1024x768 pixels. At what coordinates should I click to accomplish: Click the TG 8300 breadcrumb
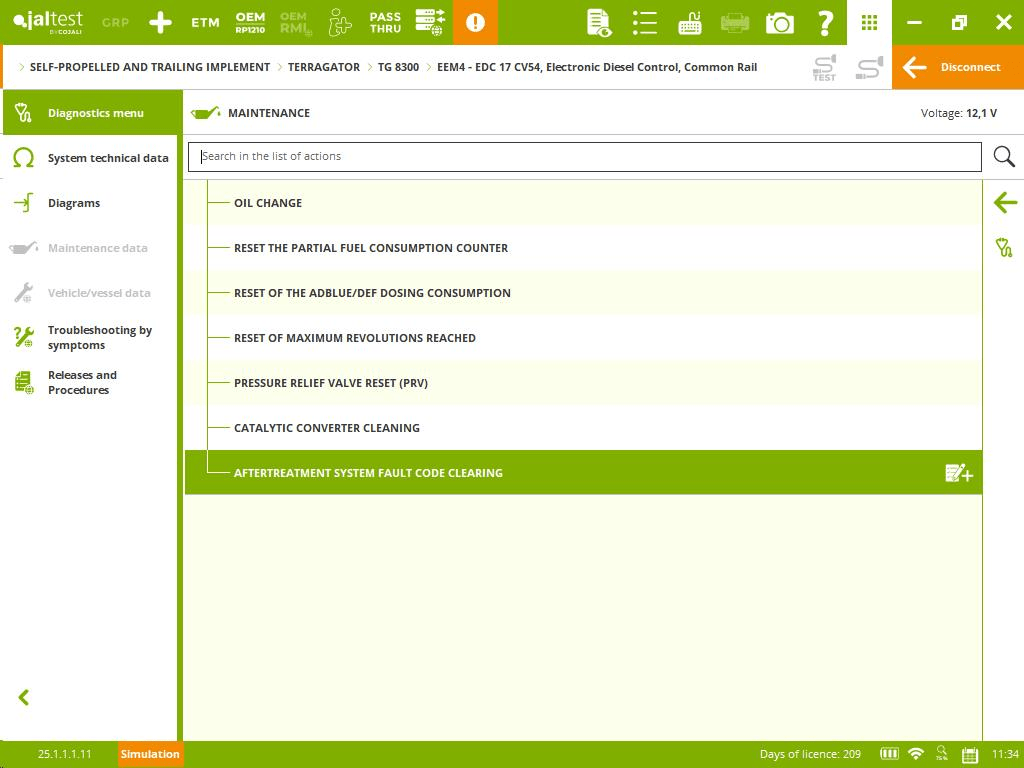point(398,67)
